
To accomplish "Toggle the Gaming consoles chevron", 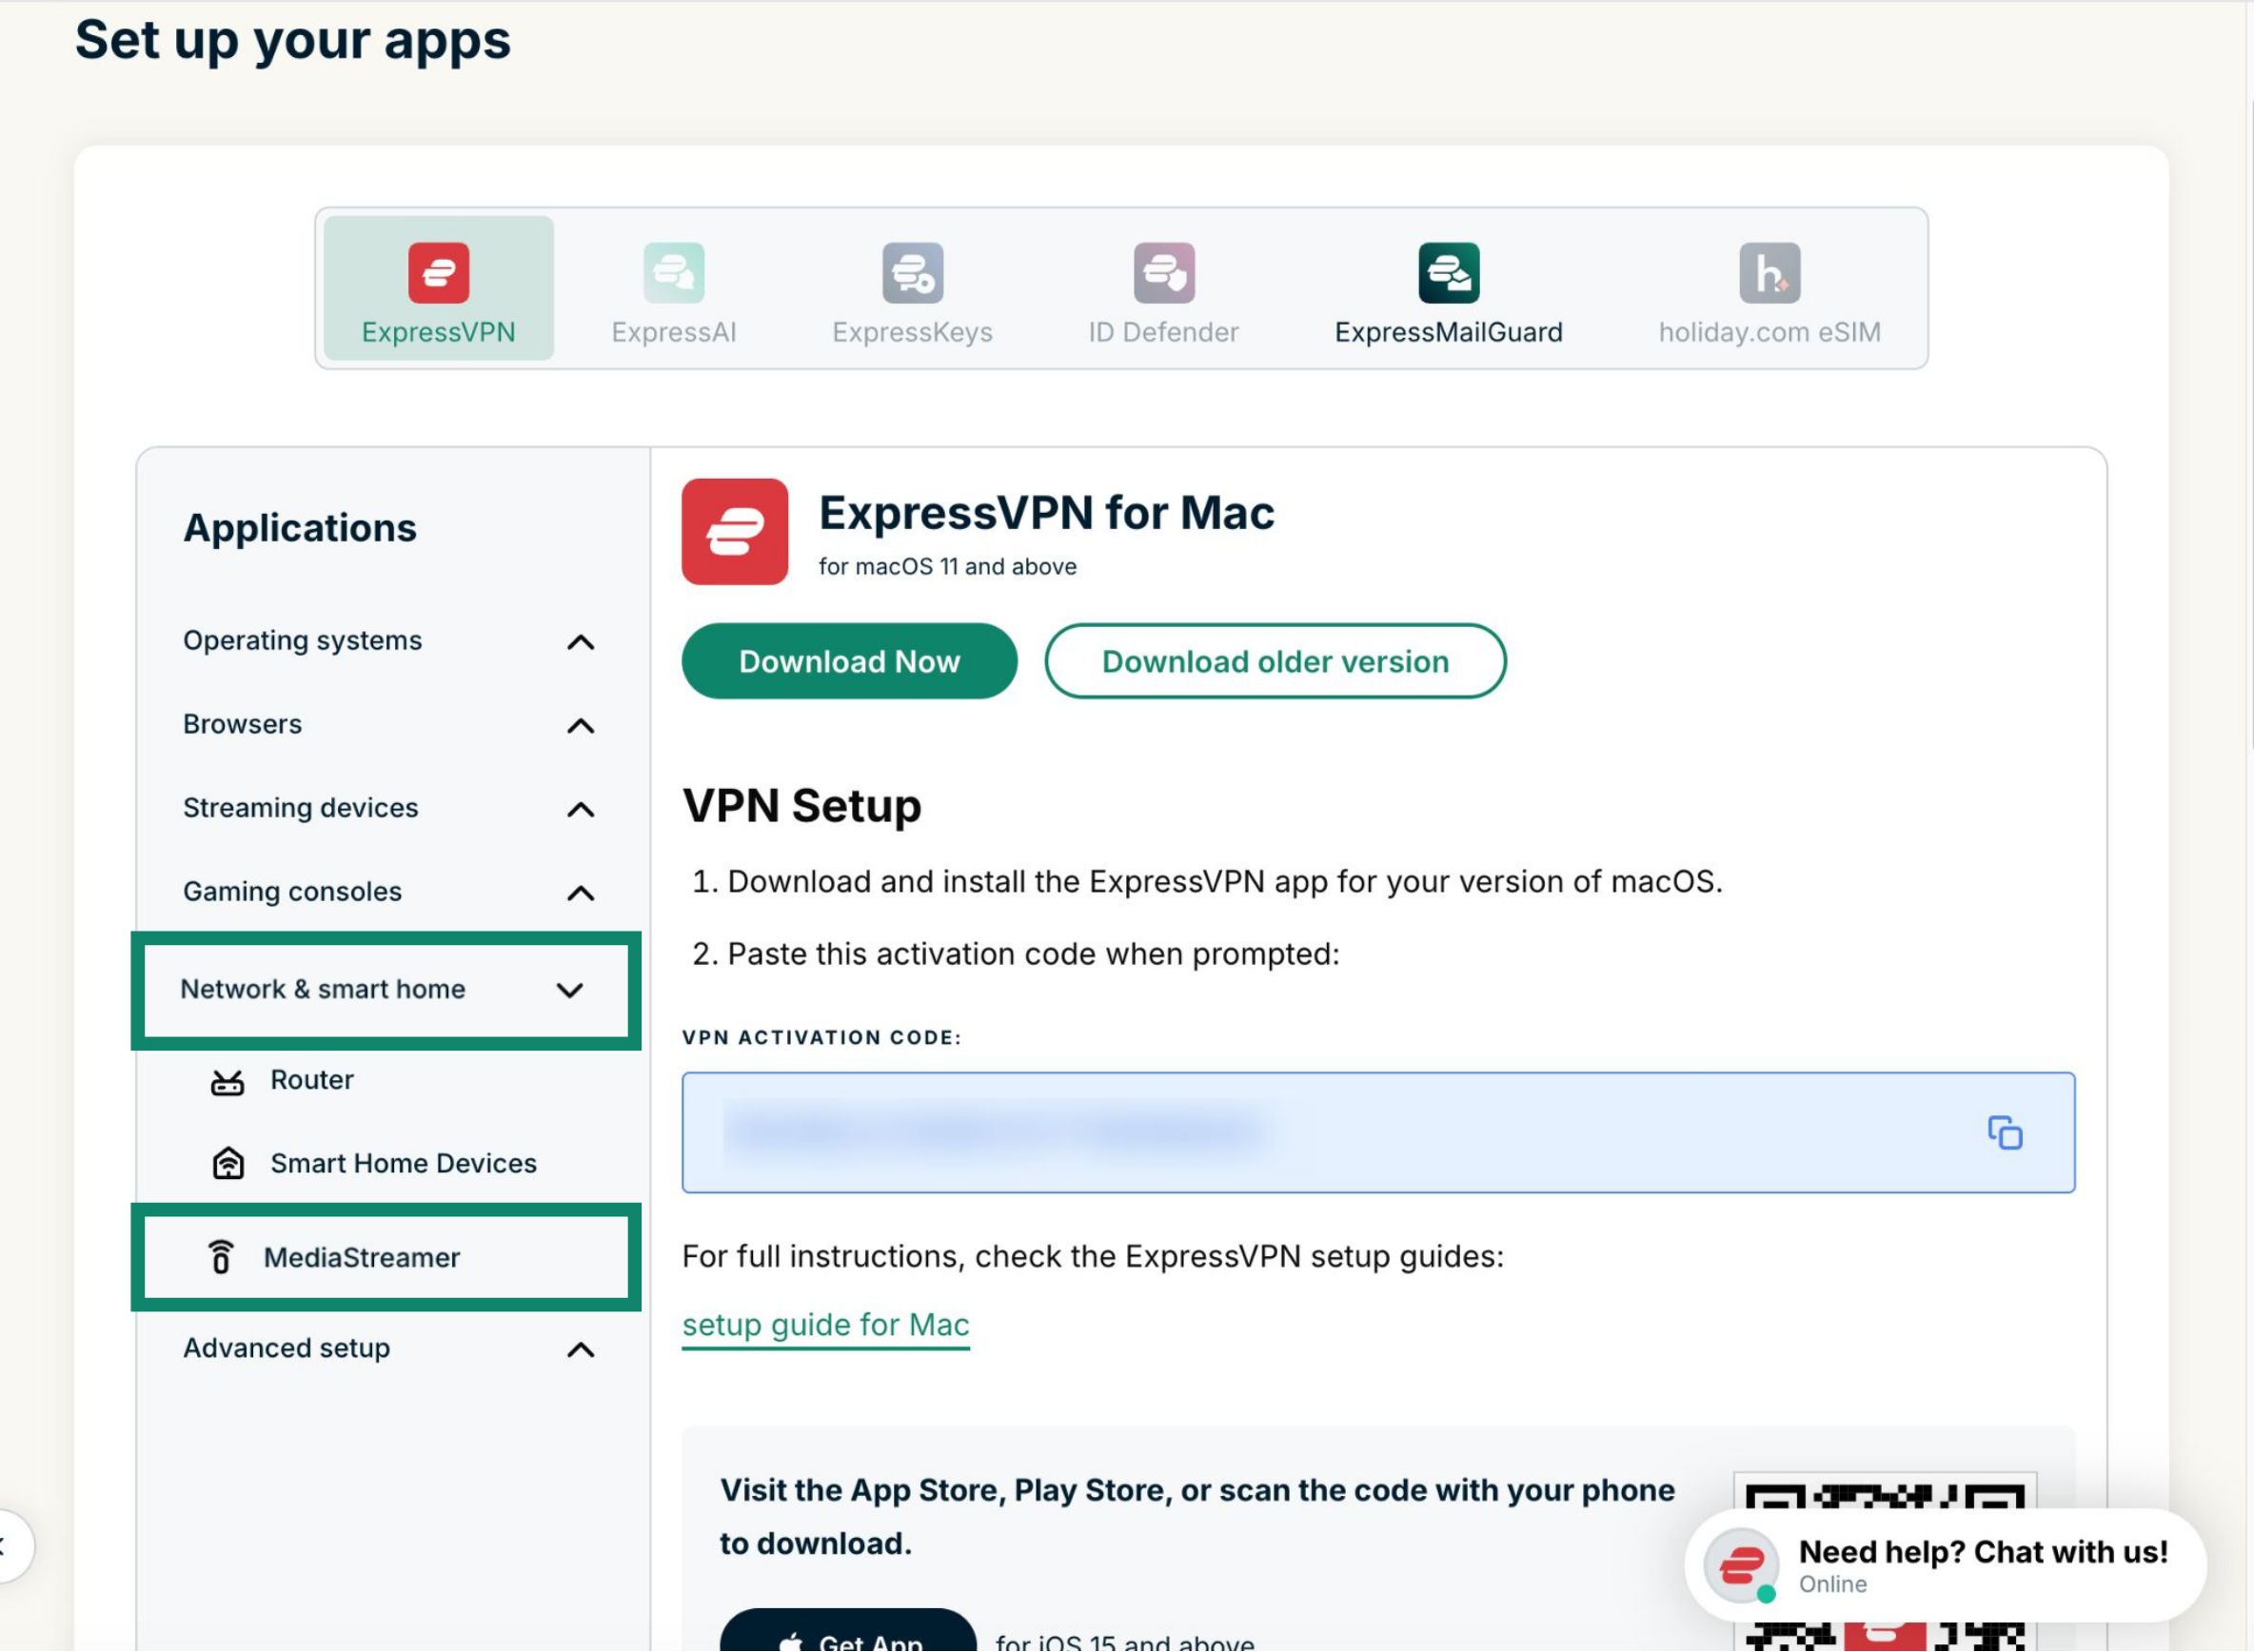I will [581, 893].
